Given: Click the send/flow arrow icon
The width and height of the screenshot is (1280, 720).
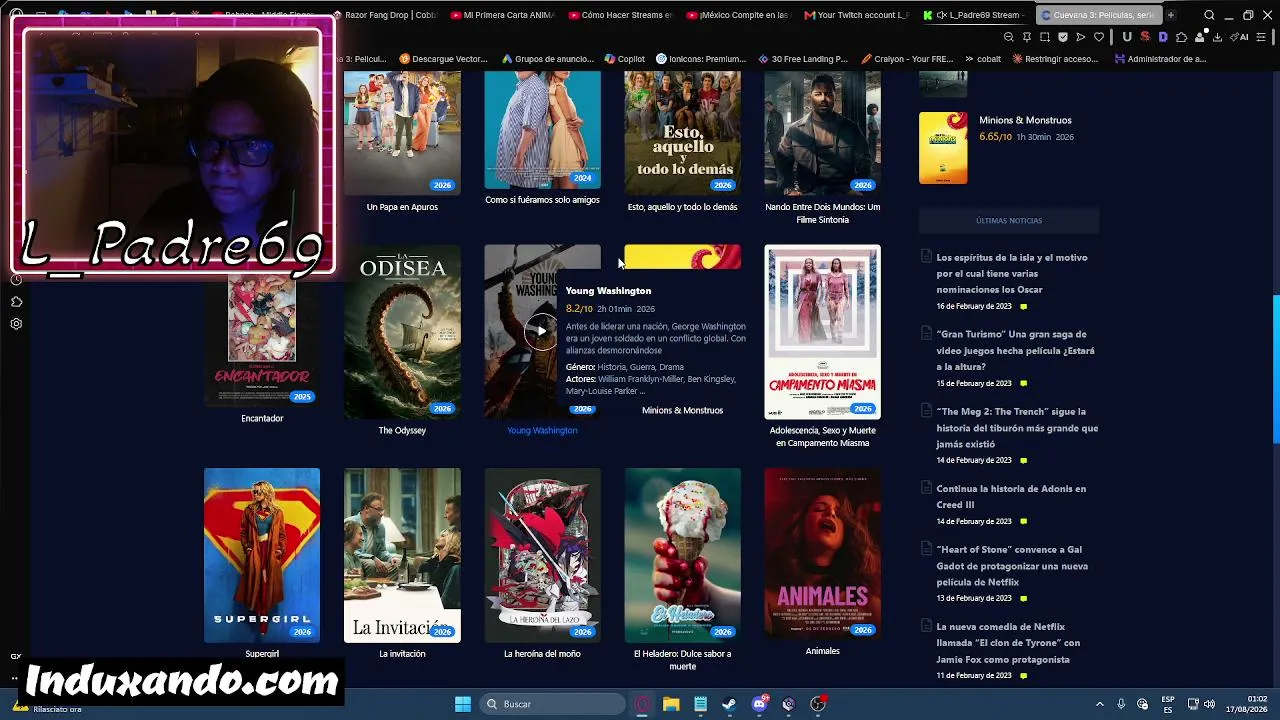Looking at the screenshot, I should pos(1080,37).
